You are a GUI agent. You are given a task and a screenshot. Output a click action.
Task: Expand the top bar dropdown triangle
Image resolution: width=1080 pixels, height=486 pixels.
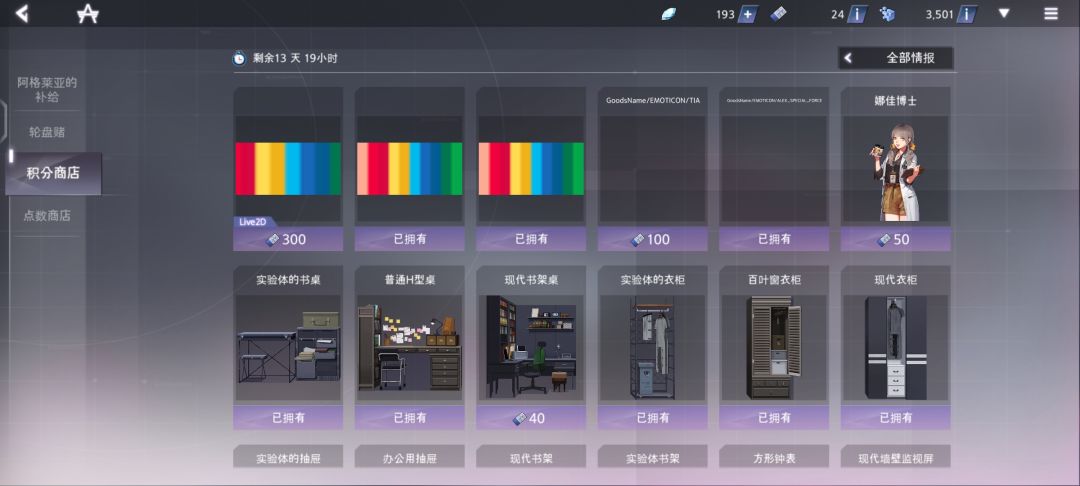[x=1004, y=13]
